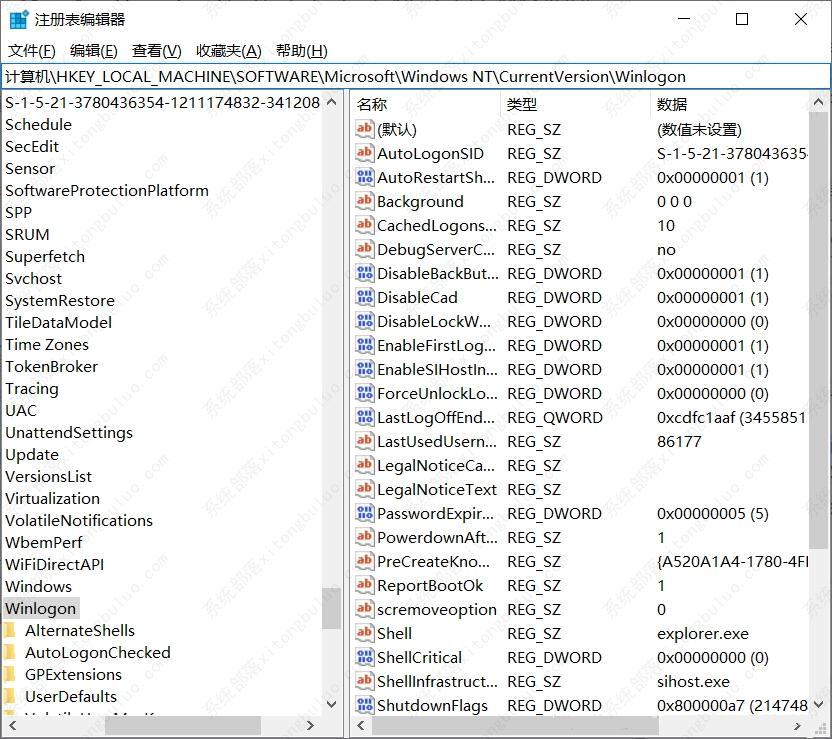Image resolution: width=832 pixels, height=739 pixels.
Task: Open the 文件(F) menu
Action: coord(32,51)
